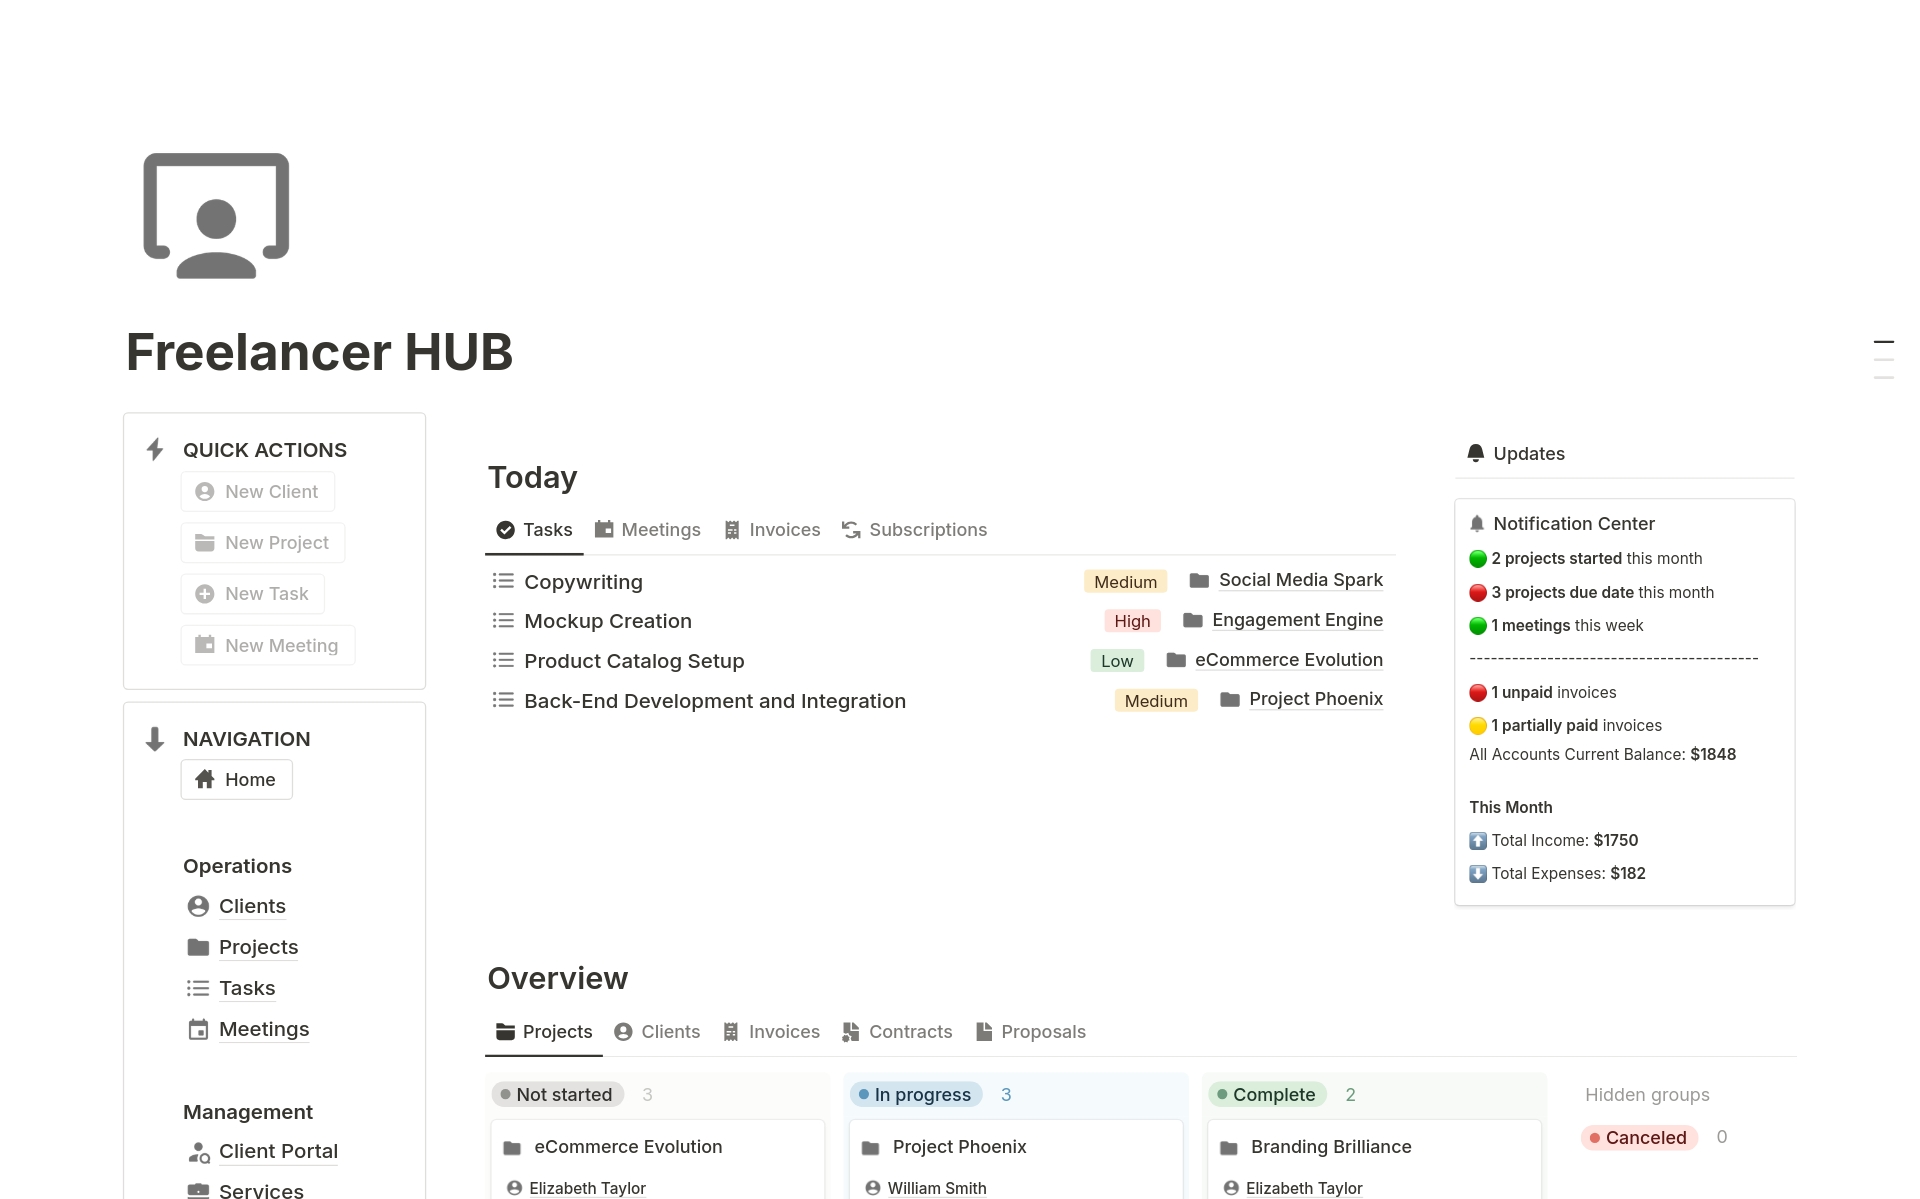Open the Social Media Spark project link
The image size is (1920, 1199).
point(1300,580)
